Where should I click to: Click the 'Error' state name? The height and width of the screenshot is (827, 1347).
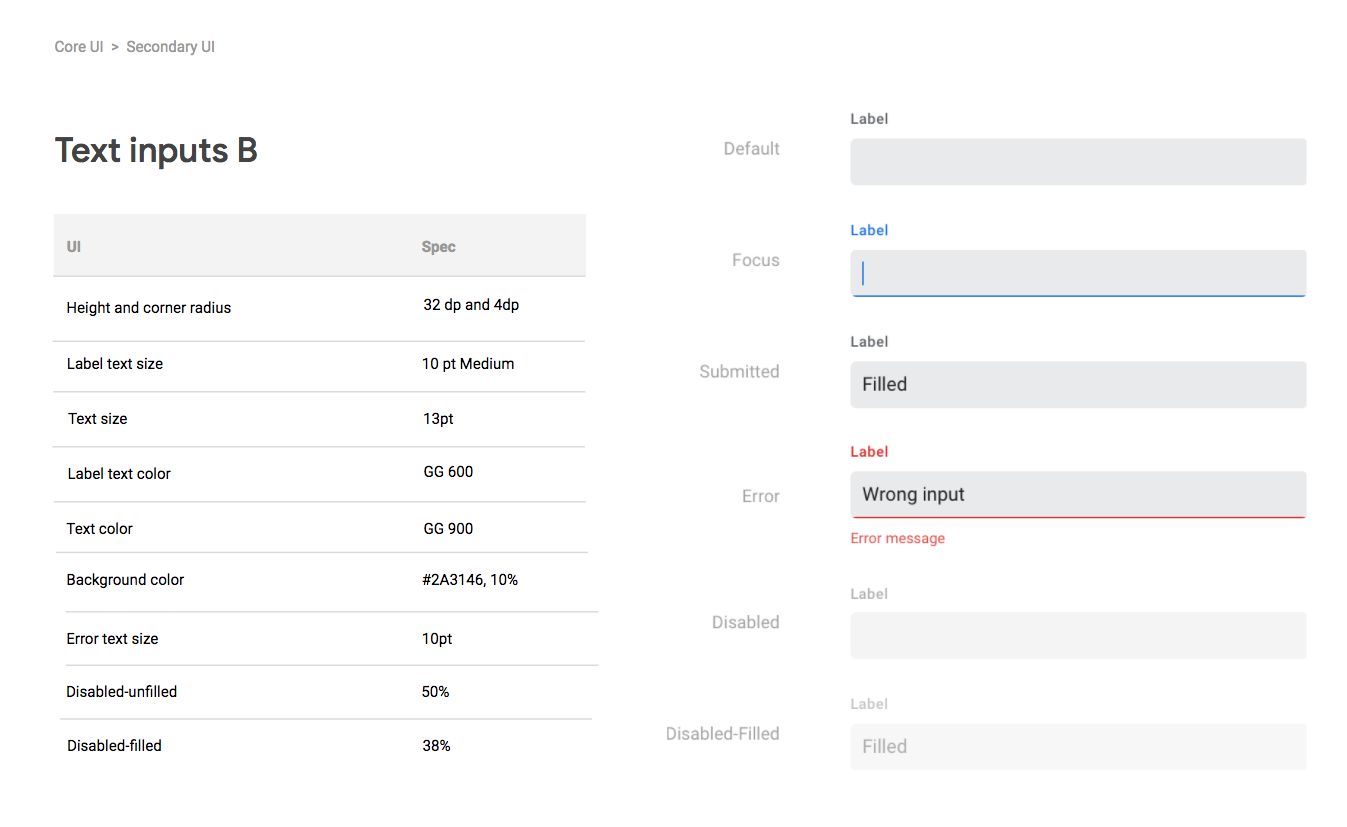tap(761, 496)
